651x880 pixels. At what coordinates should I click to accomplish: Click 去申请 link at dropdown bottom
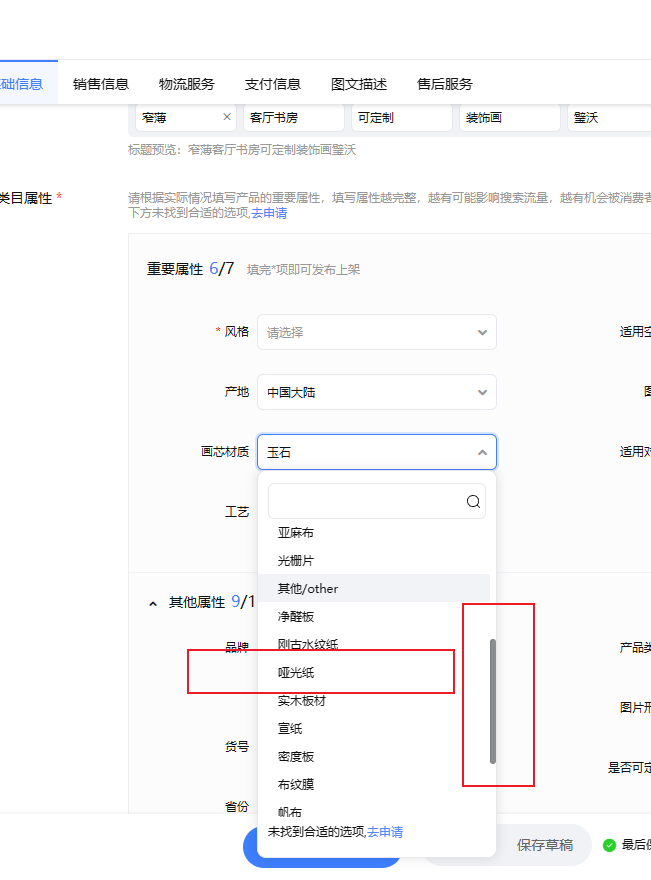pyautogui.click(x=385, y=832)
